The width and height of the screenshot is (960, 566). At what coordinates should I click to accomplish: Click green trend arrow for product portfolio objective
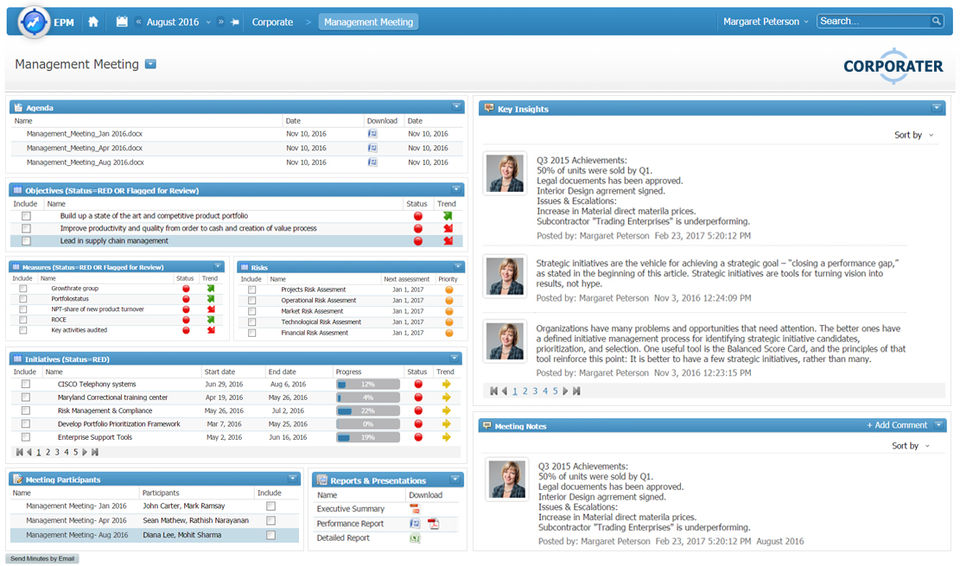click(x=448, y=216)
